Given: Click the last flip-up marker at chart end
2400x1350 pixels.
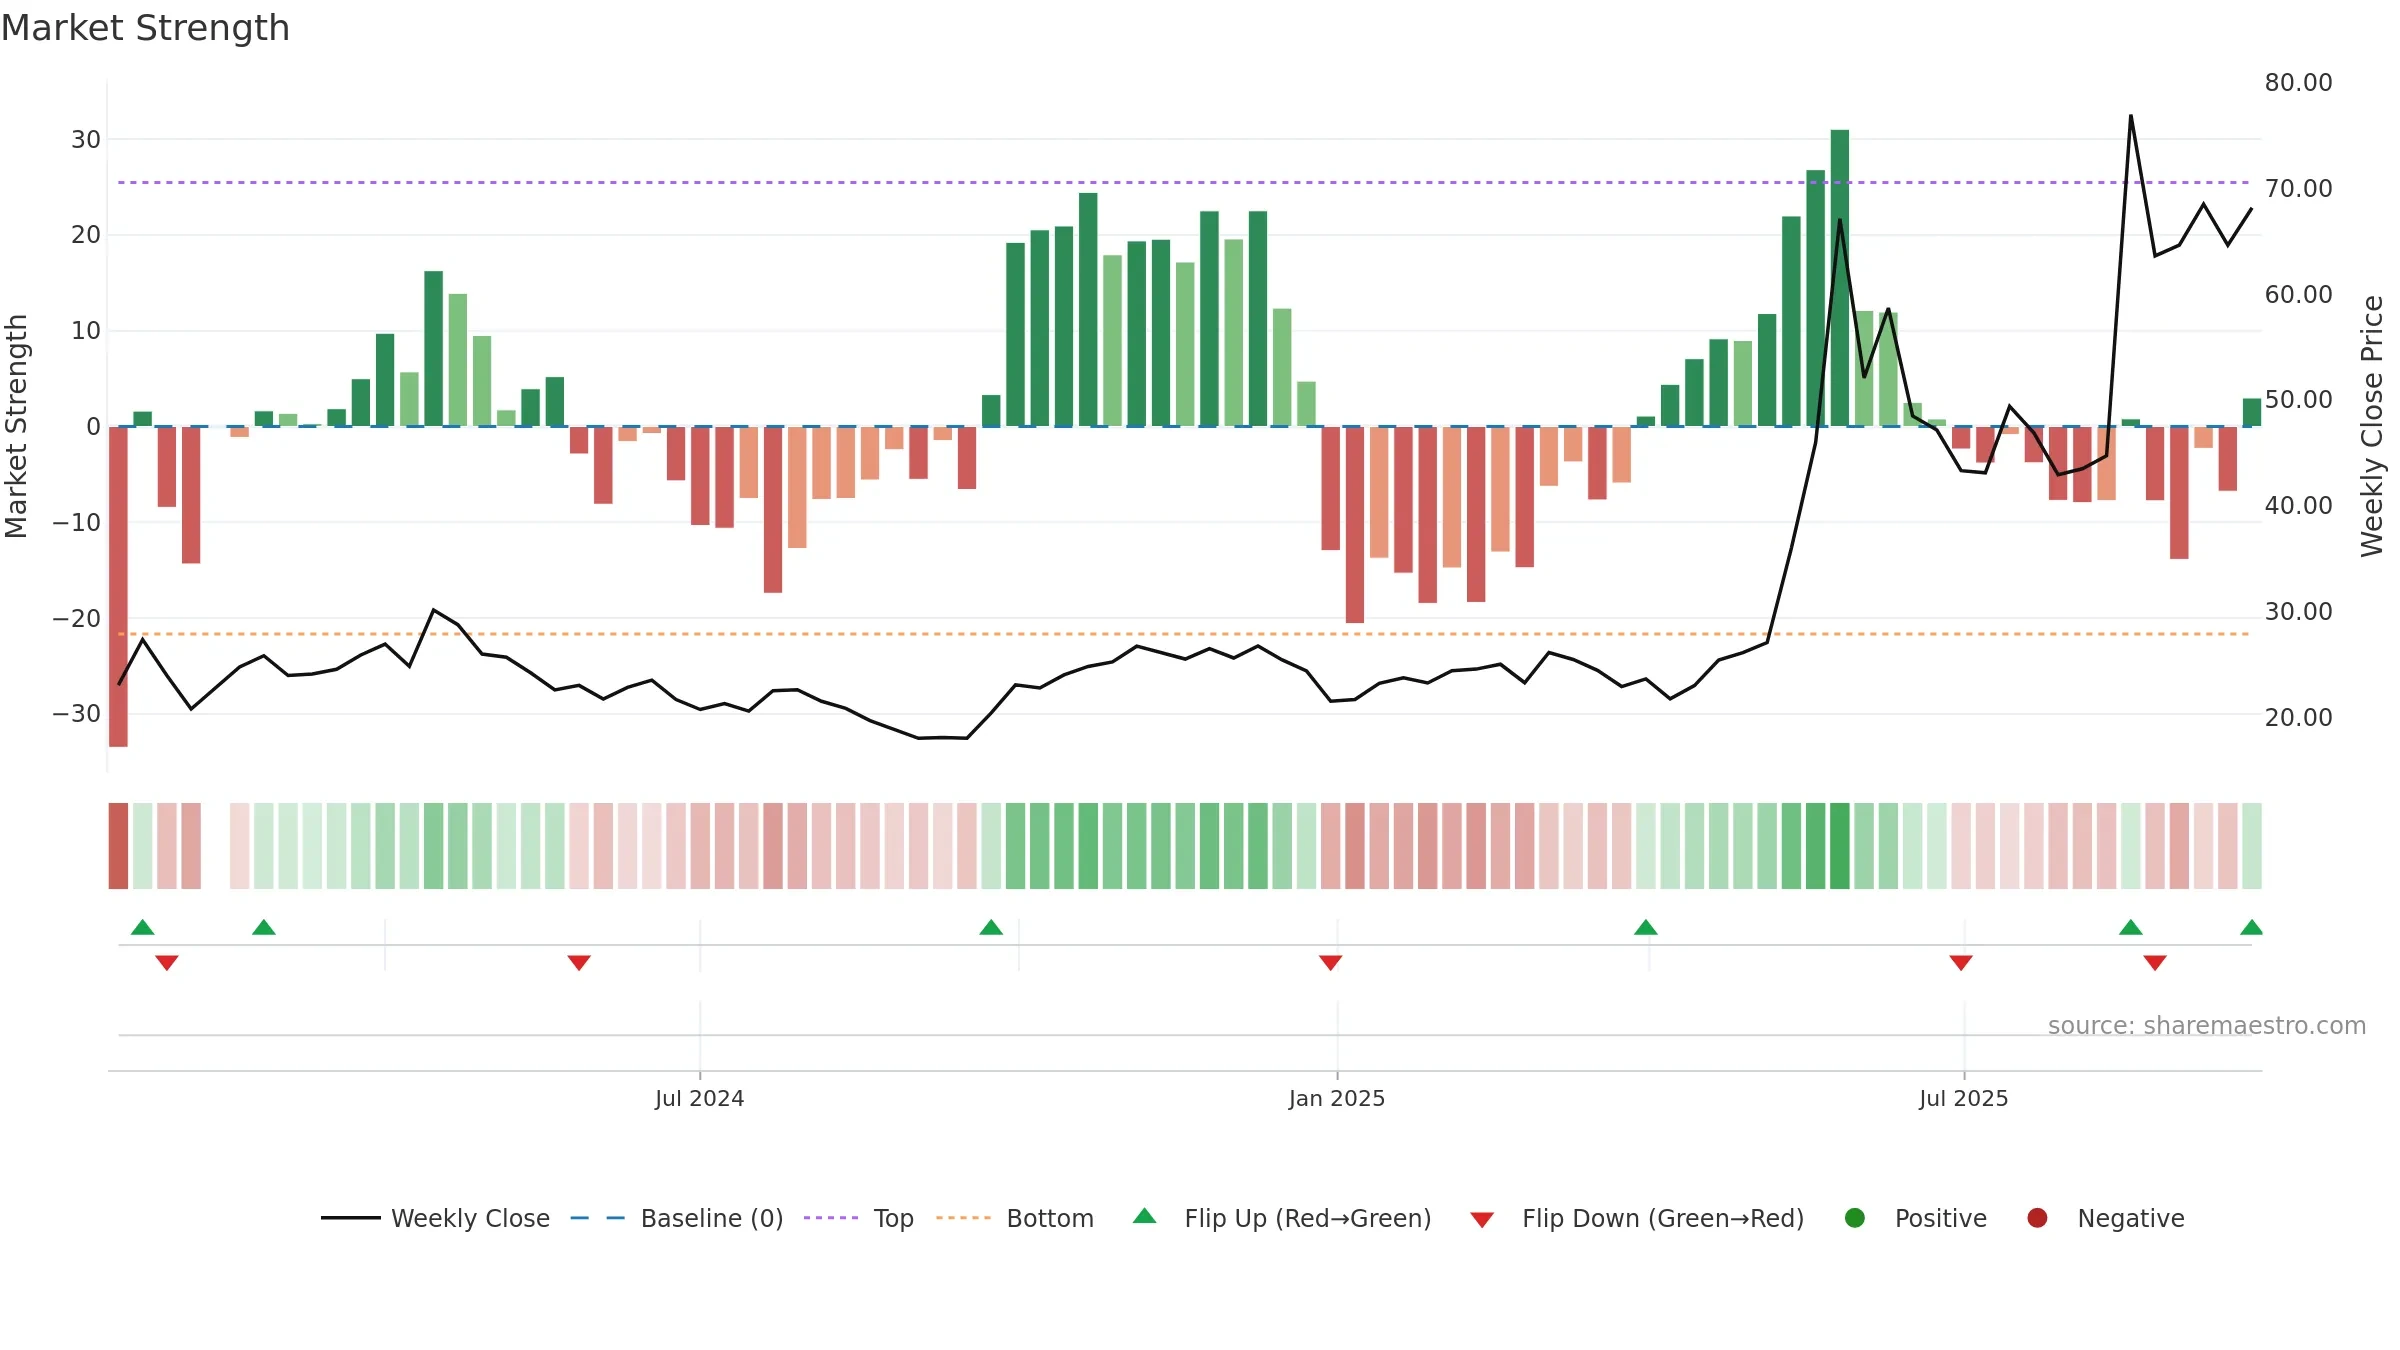Looking at the screenshot, I should (2252, 927).
